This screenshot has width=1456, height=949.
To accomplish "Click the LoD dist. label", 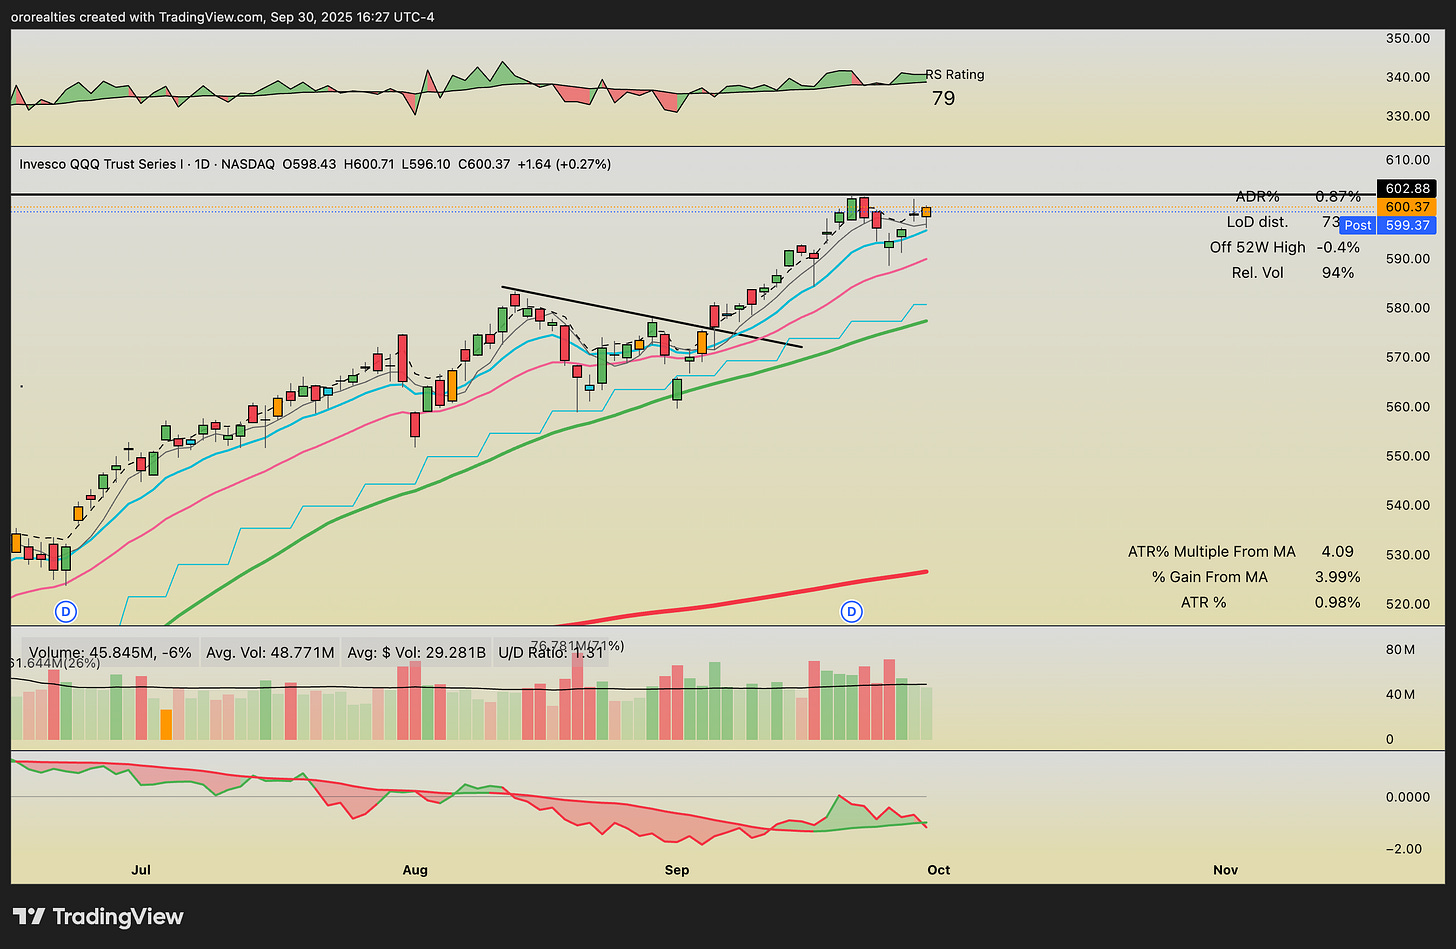I will [1257, 222].
